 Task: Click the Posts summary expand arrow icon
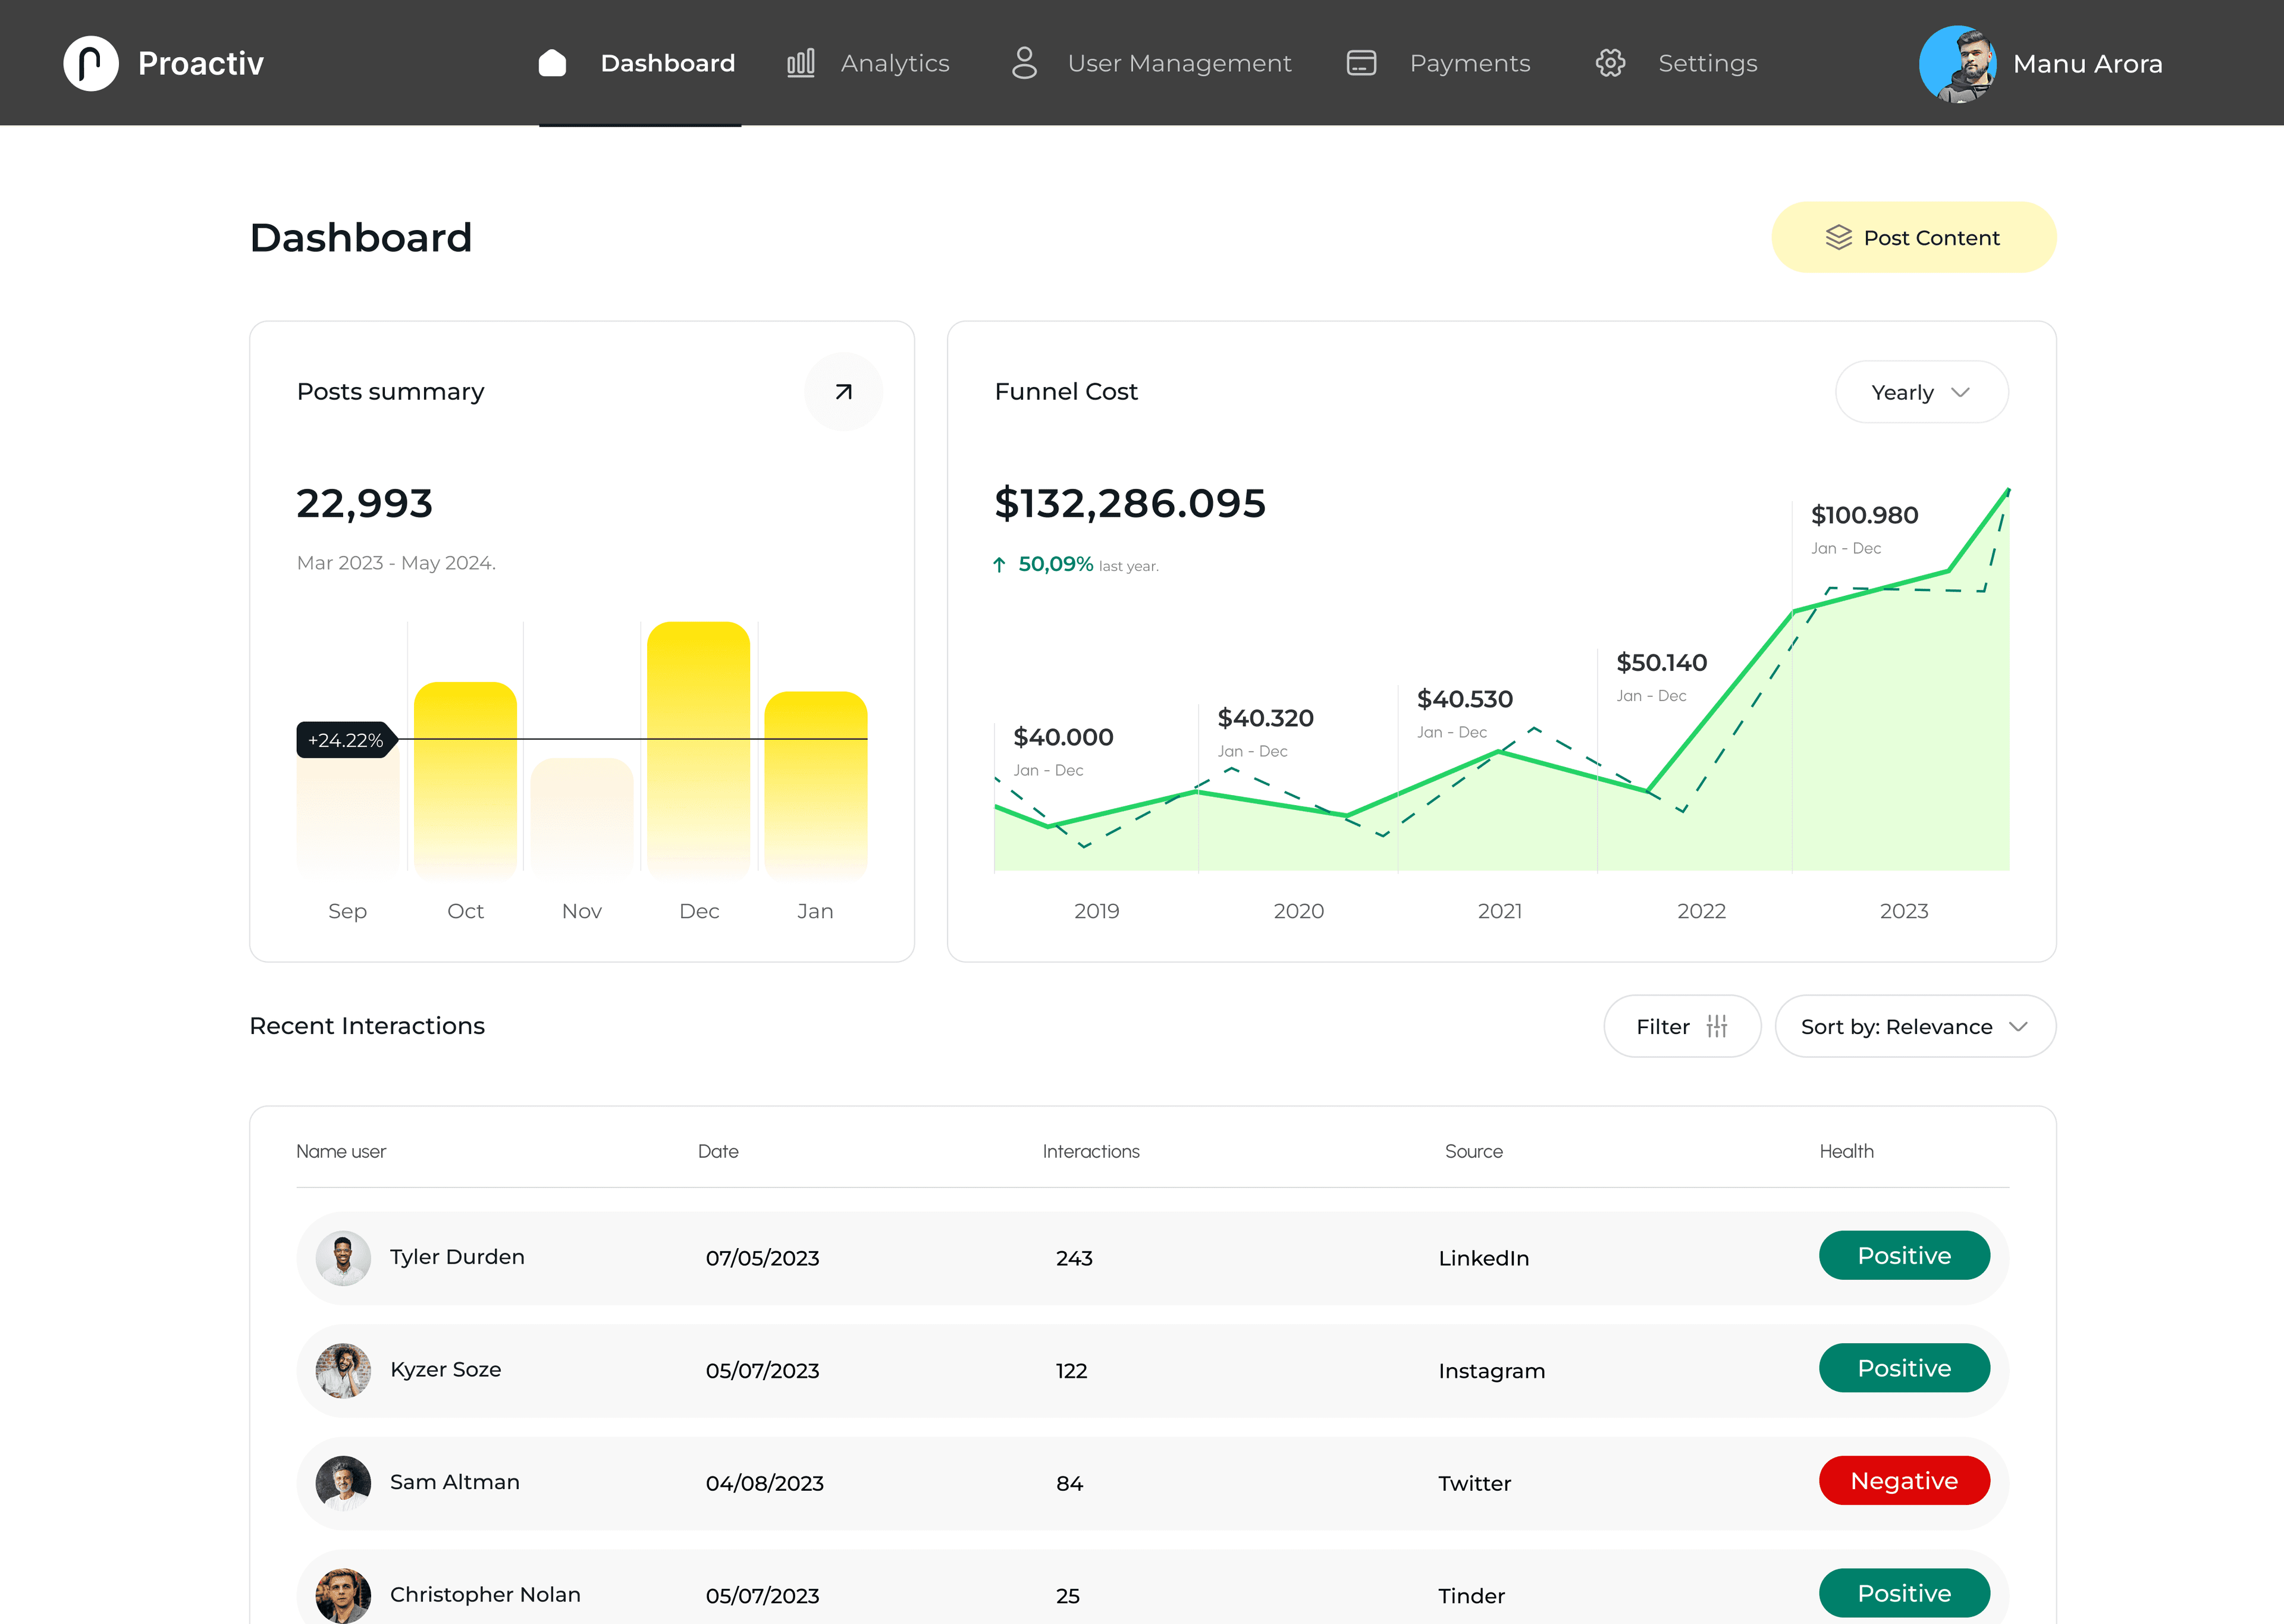point(842,391)
